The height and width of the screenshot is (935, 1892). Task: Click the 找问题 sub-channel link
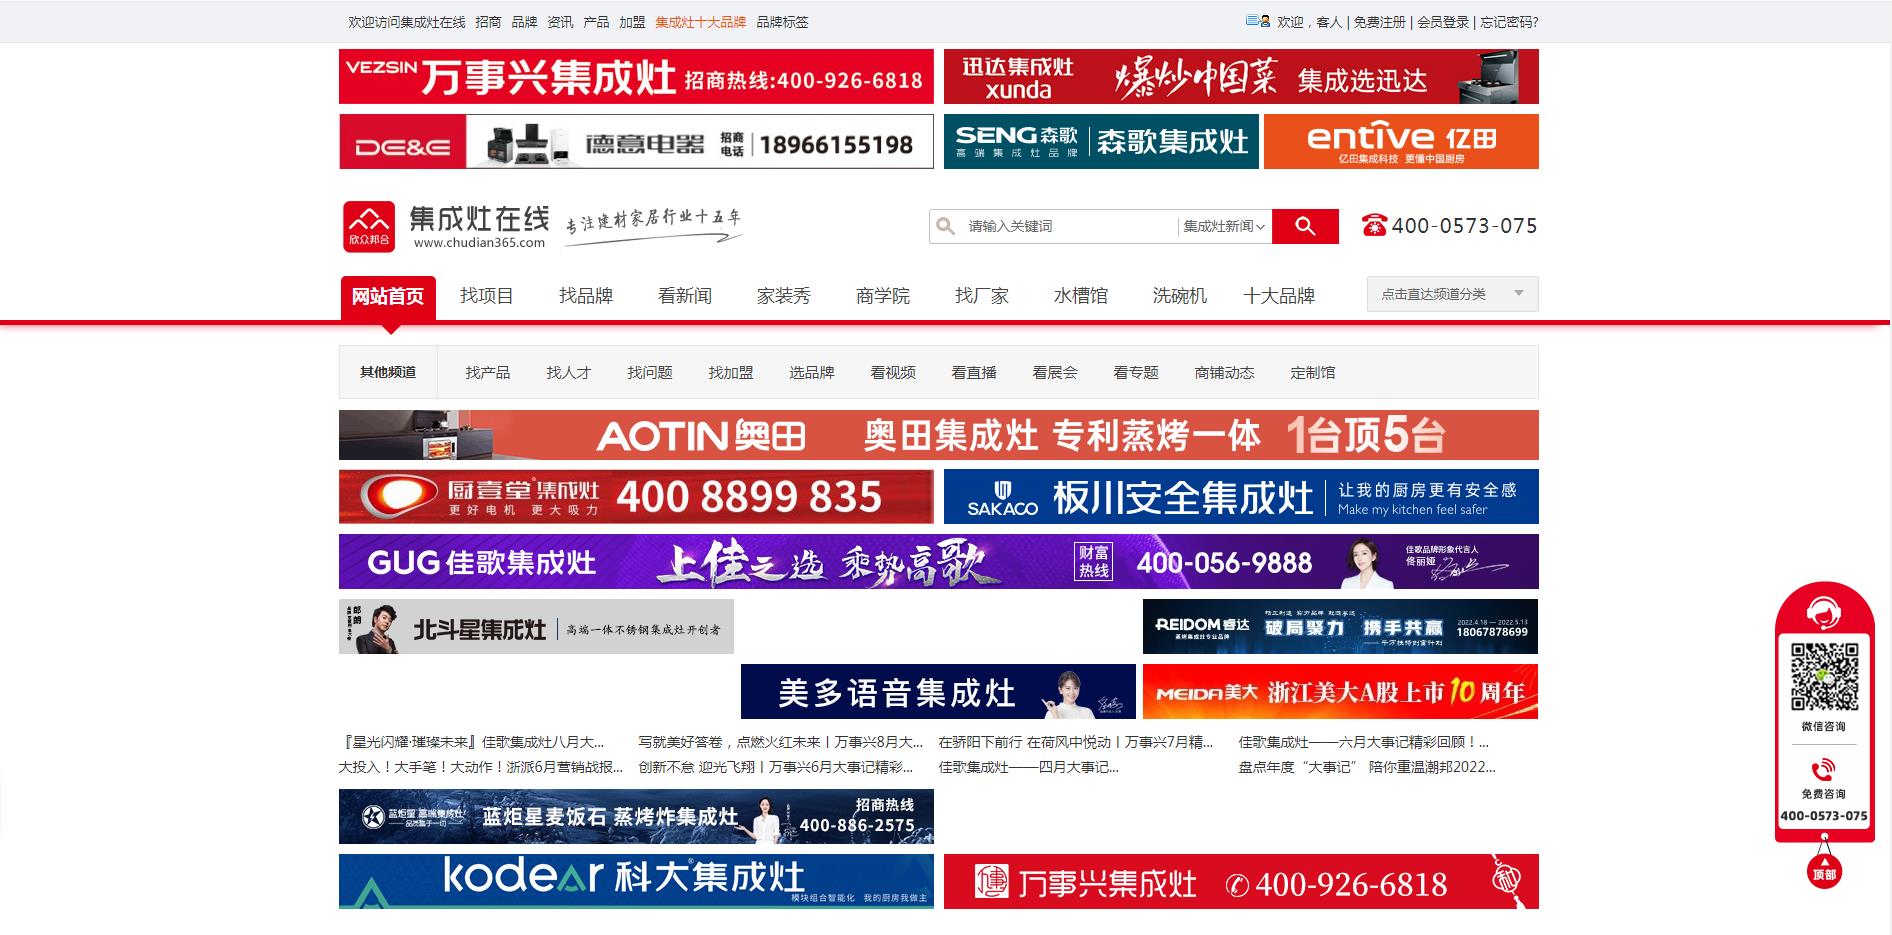650,372
